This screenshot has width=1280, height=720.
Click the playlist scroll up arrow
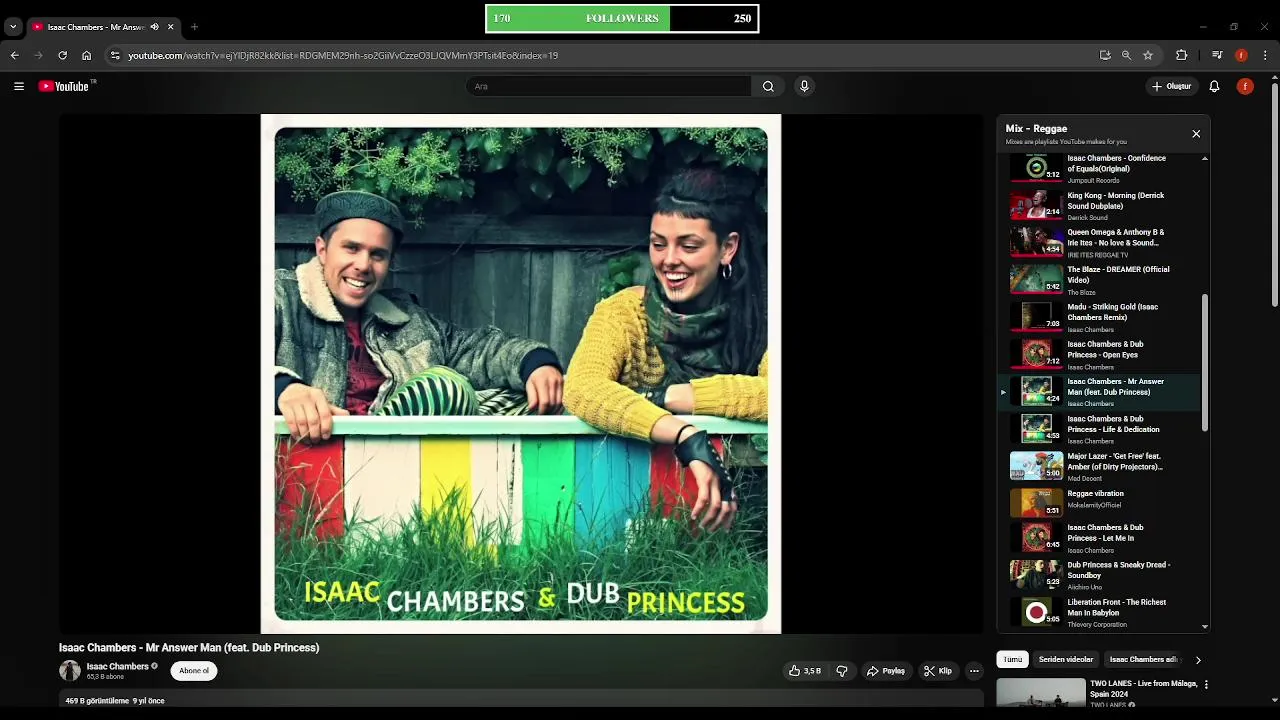click(1204, 158)
